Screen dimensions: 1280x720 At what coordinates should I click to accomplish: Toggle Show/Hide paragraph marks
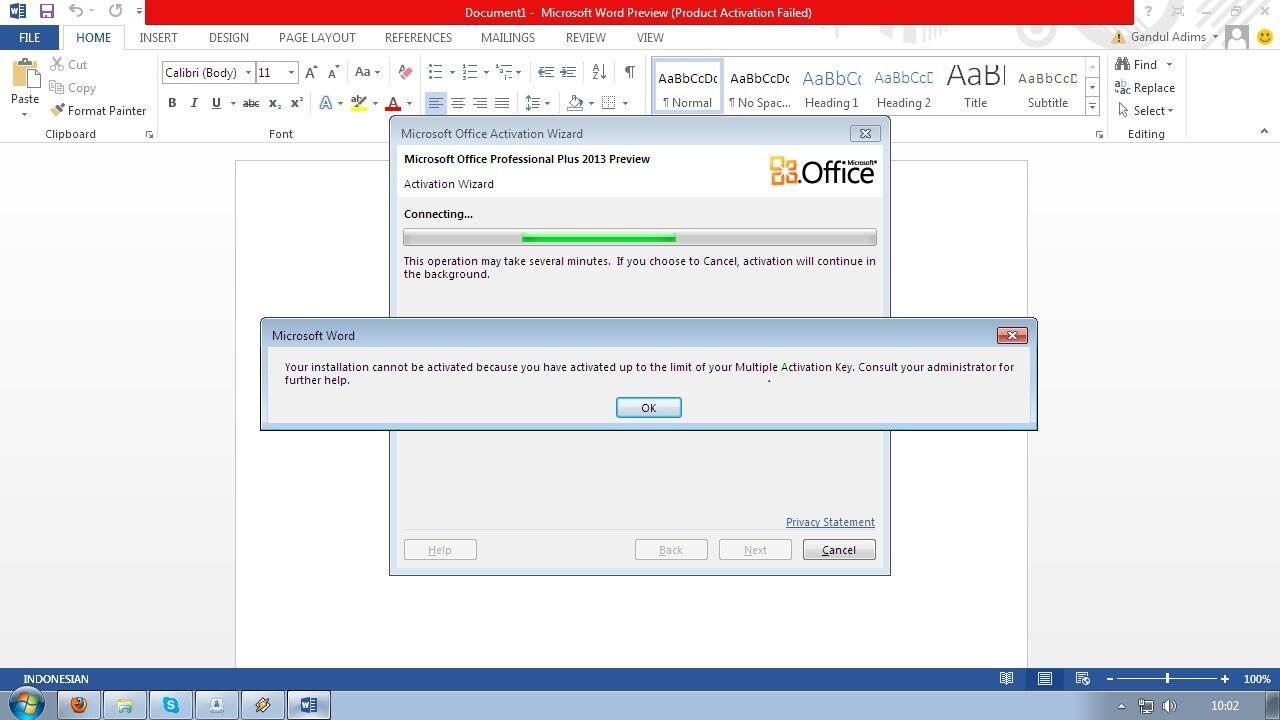click(x=629, y=72)
